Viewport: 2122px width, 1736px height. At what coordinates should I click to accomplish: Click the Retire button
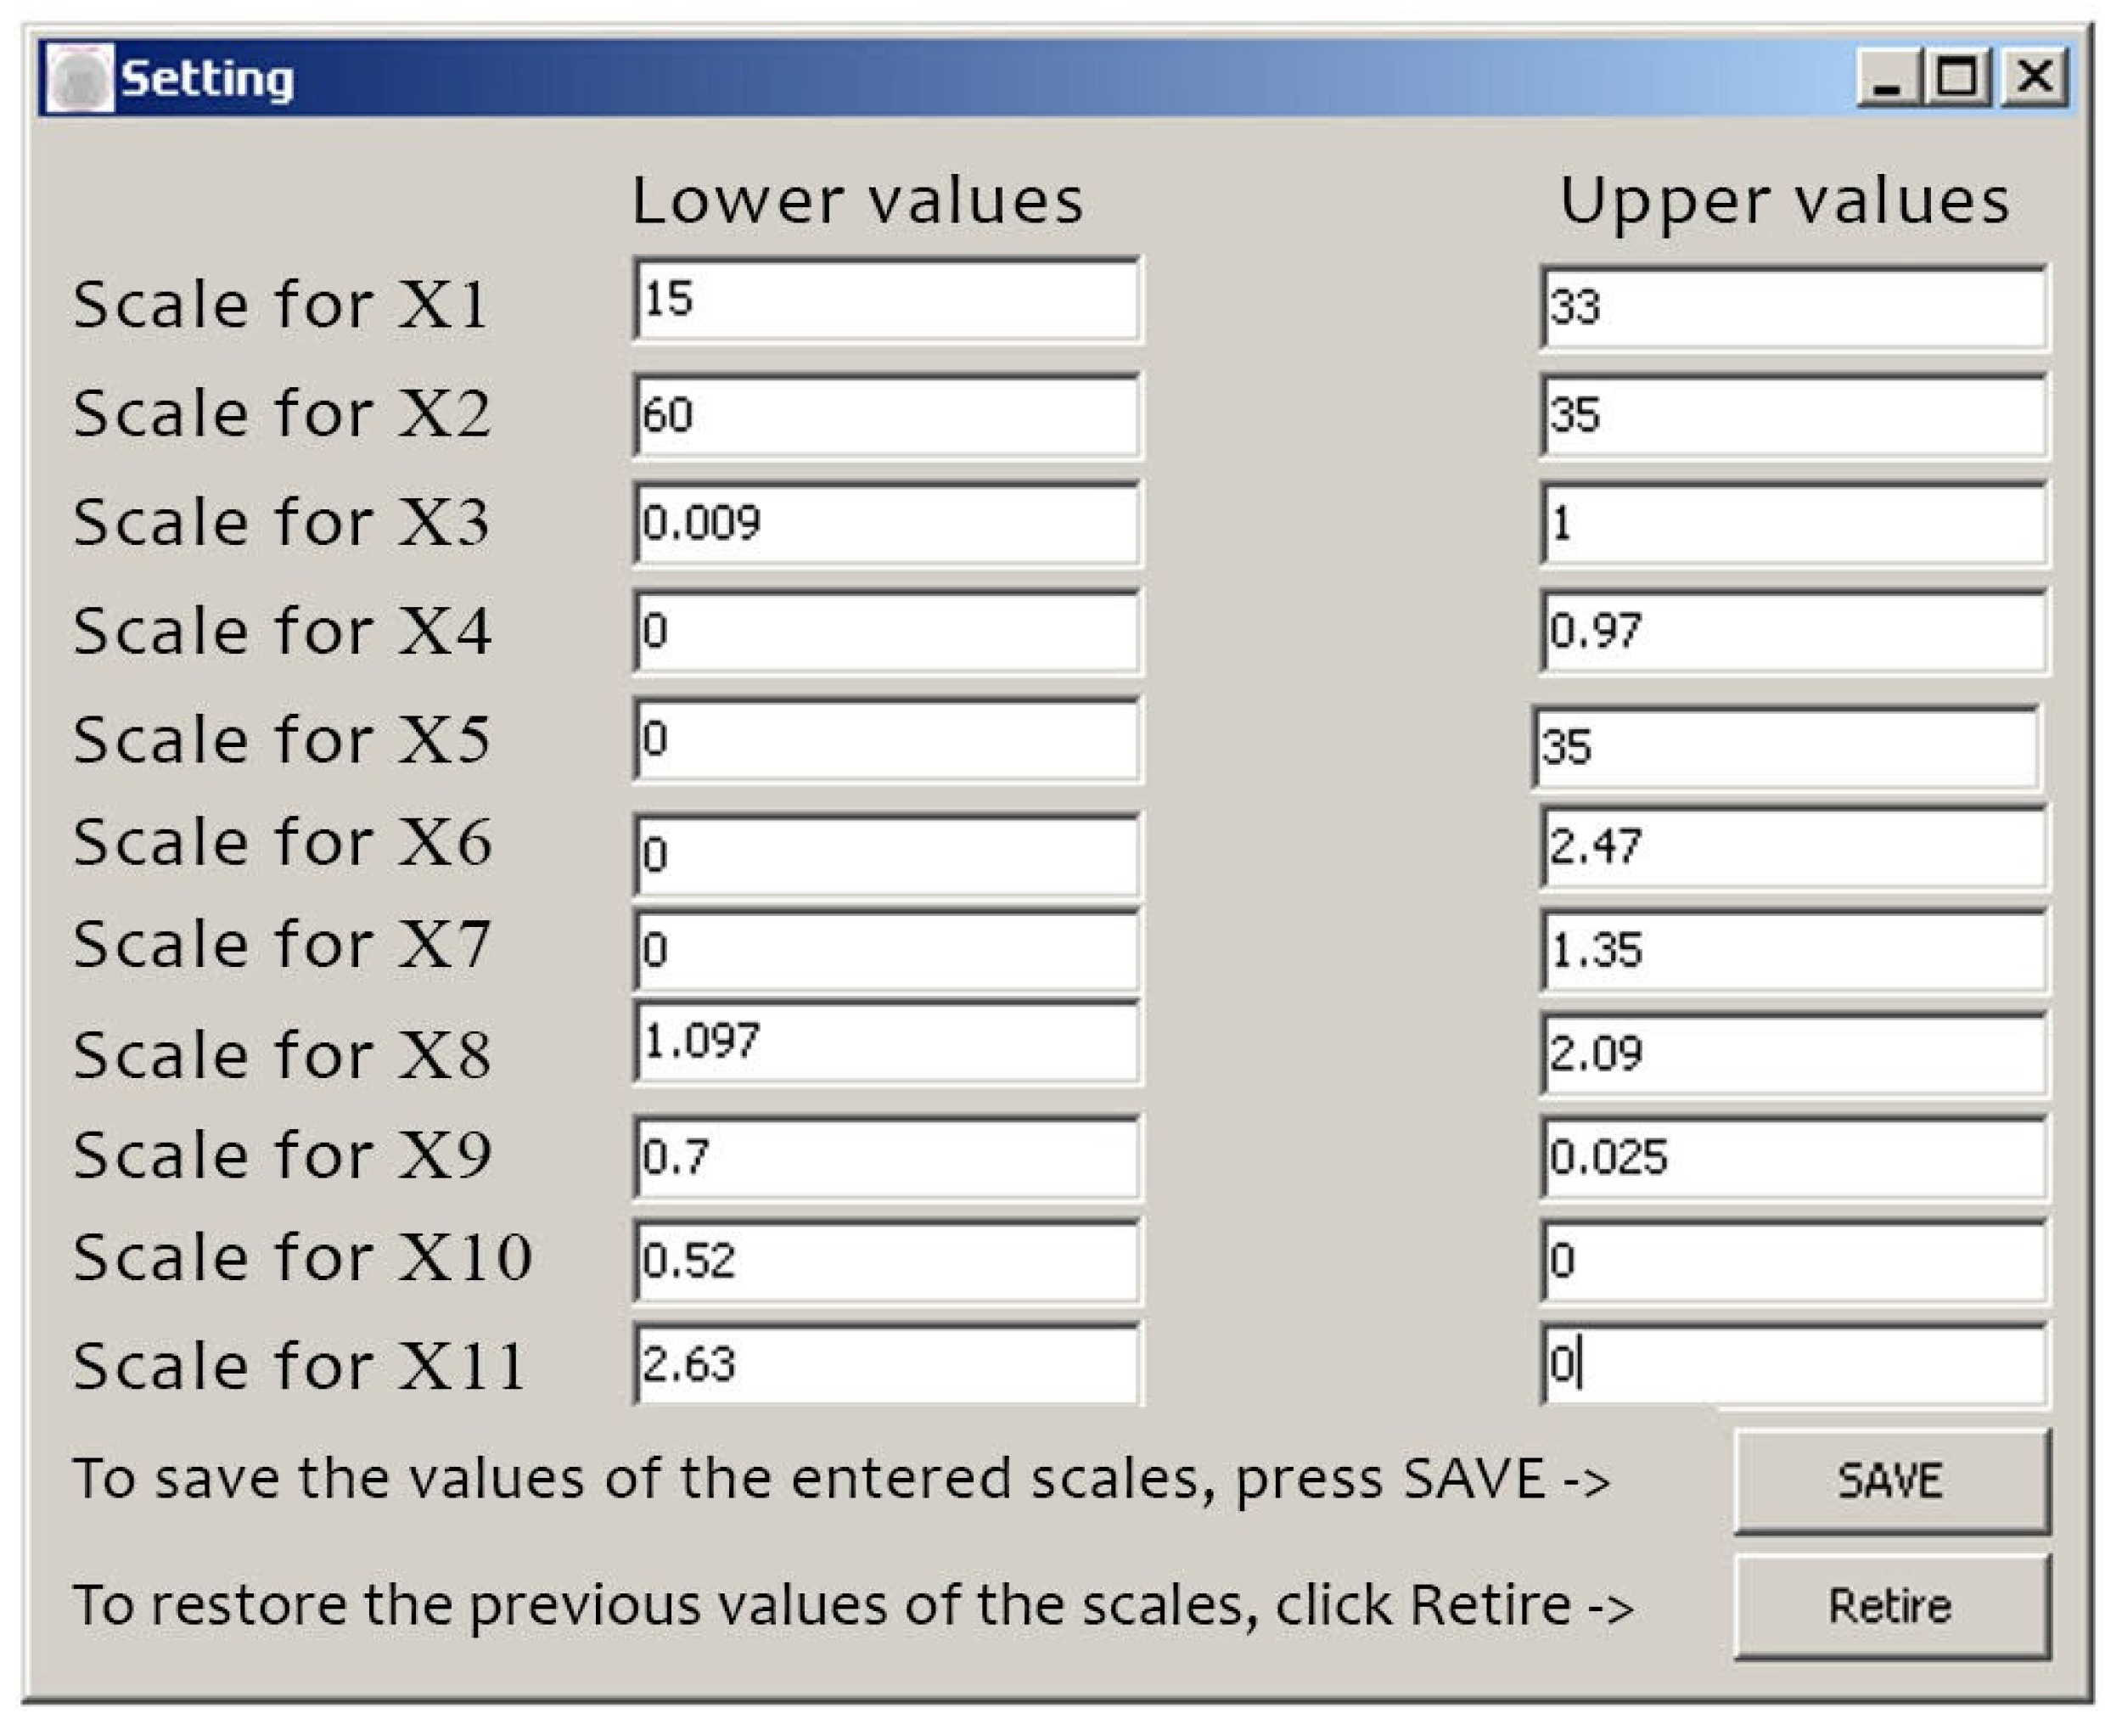click(x=1891, y=1605)
